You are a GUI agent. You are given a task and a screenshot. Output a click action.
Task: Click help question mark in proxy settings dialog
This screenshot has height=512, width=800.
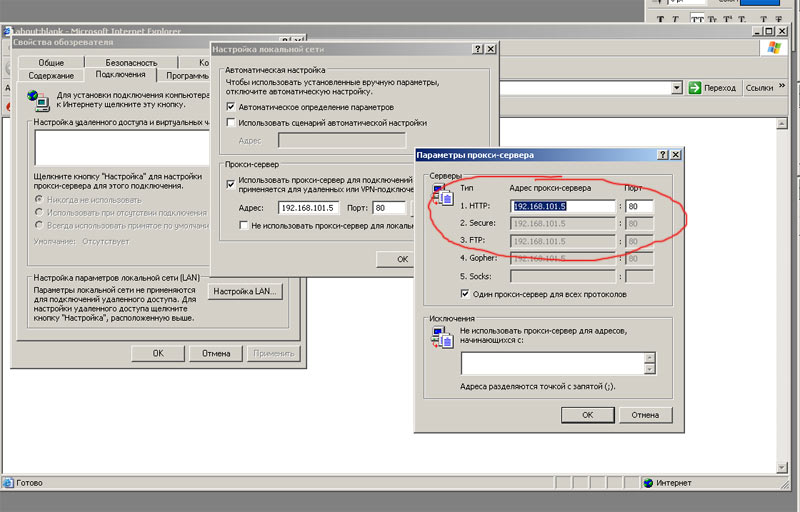point(661,155)
